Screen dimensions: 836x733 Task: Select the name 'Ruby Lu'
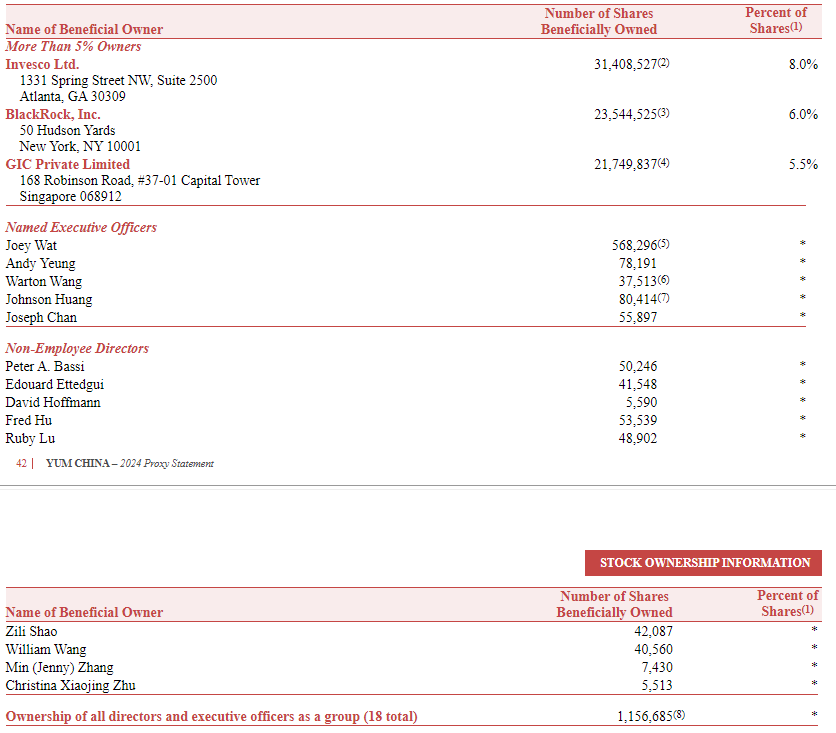coord(30,439)
